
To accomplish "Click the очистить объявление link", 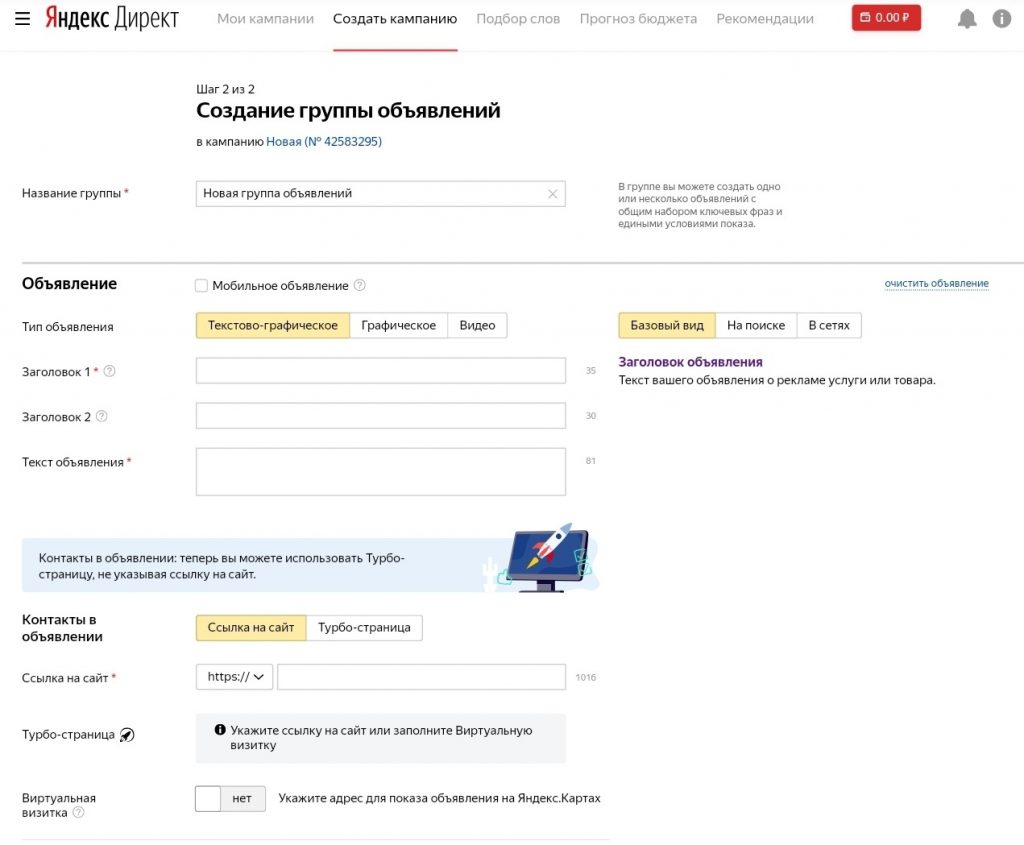I will pos(936,284).
